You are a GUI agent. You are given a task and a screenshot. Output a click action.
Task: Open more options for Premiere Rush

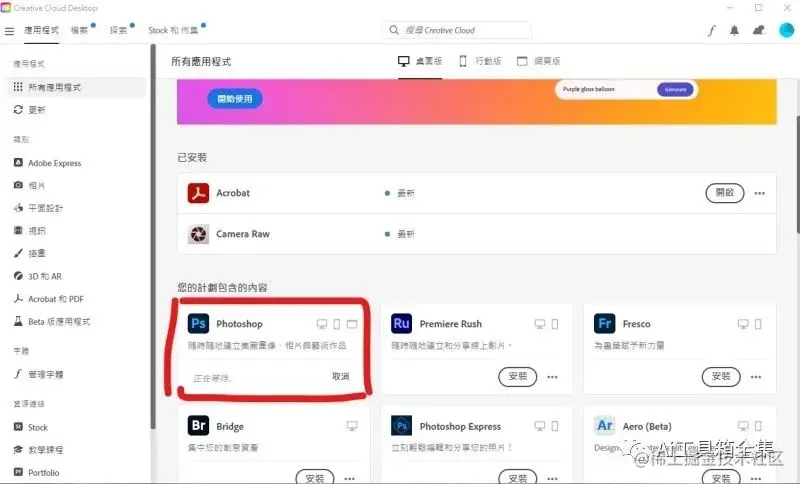click(553, 377)
